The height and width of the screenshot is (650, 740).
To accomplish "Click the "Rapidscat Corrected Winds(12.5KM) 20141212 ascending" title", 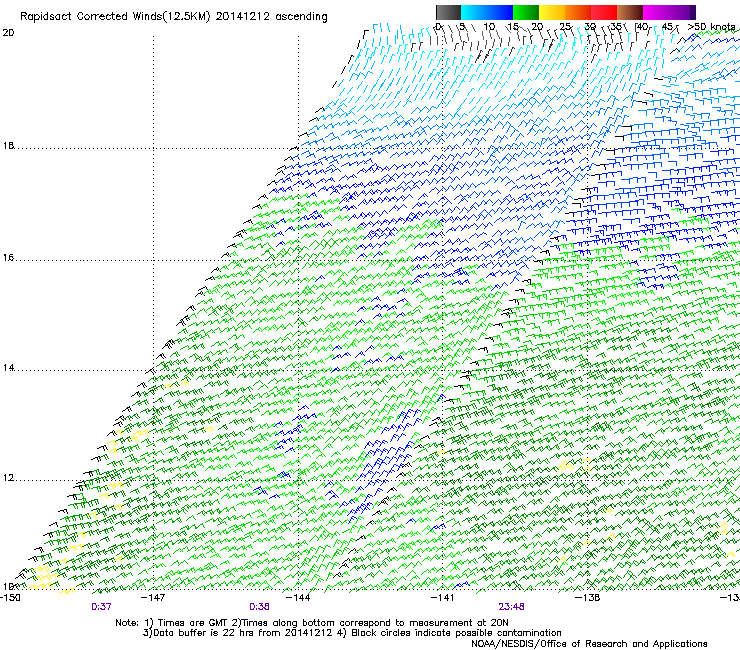I will (x=174, y=17).
